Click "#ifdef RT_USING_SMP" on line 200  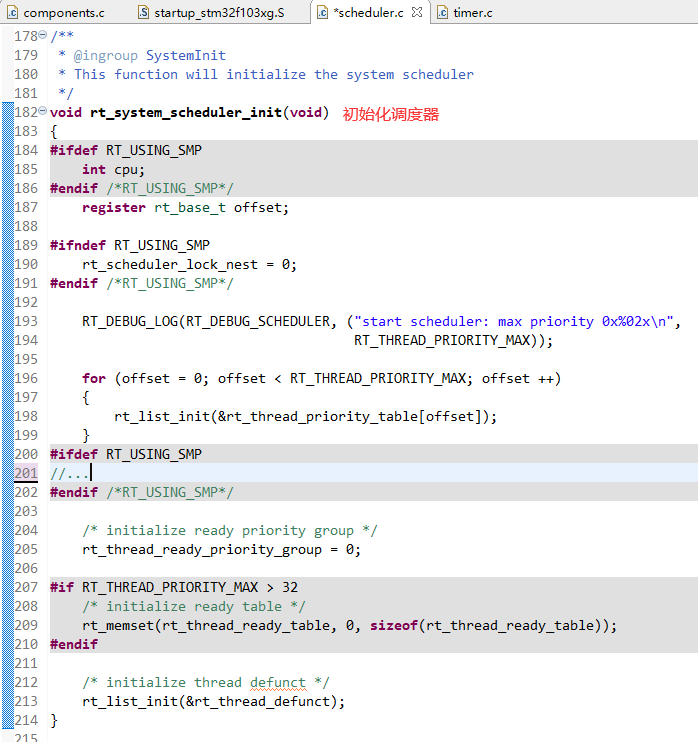pyautogui.click(x=126, y=454)
